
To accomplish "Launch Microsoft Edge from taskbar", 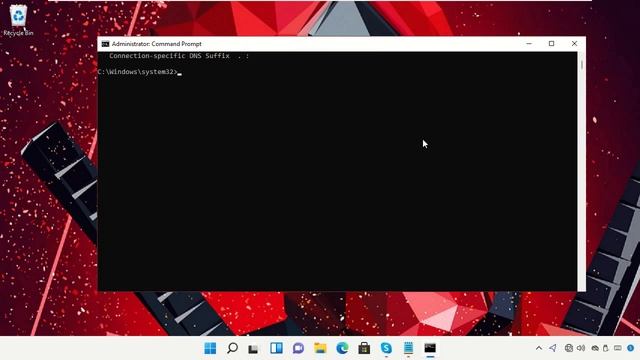I will click(x=342, y=348).
